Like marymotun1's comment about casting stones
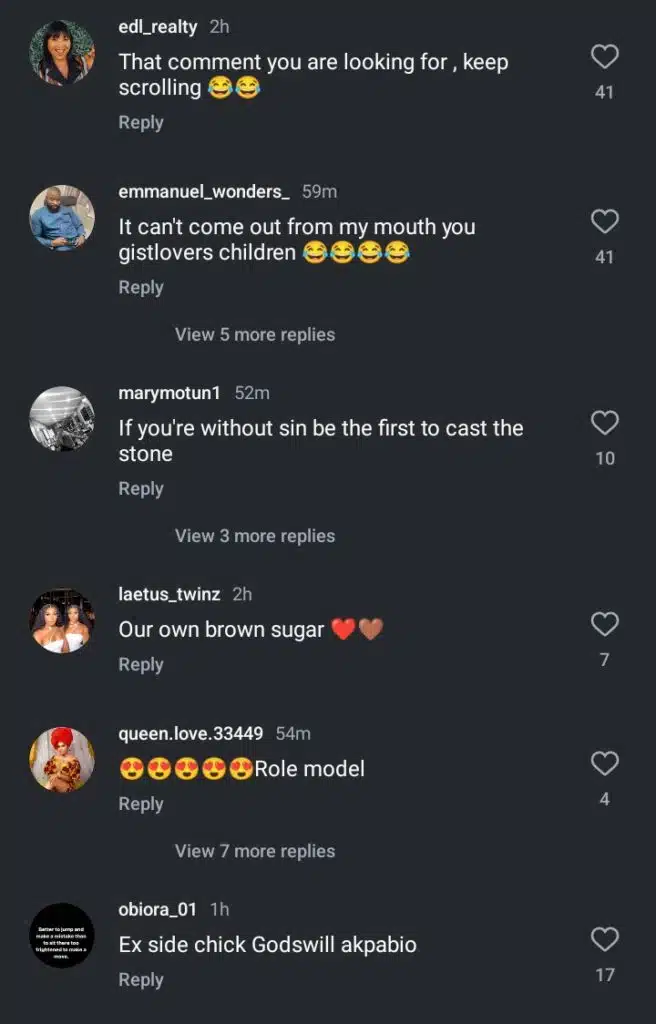This screenshot has height=1024, width=656. (604, 423)
